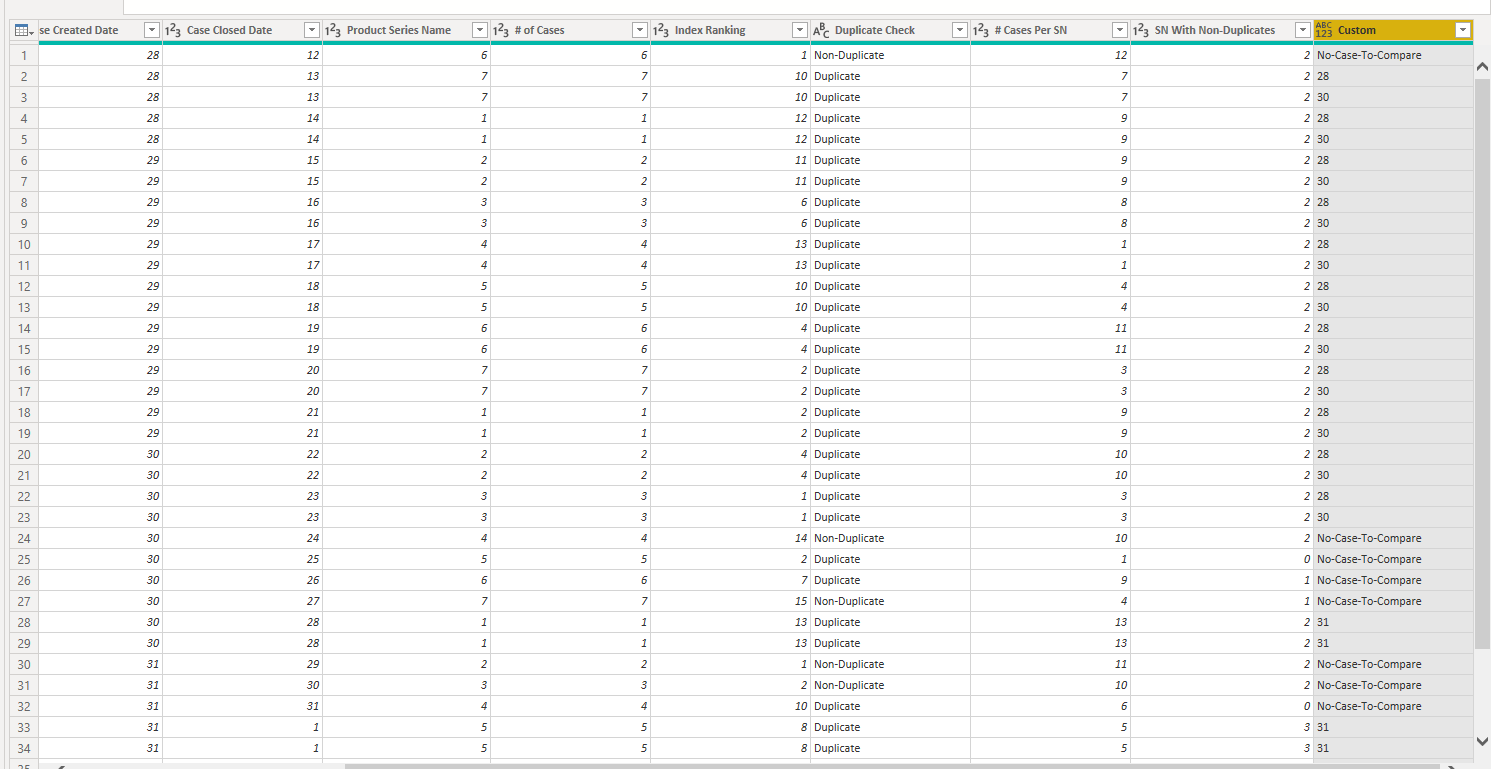Open the Index Ranking data type icon
1491x769 pixels.
tap(662, 30)
